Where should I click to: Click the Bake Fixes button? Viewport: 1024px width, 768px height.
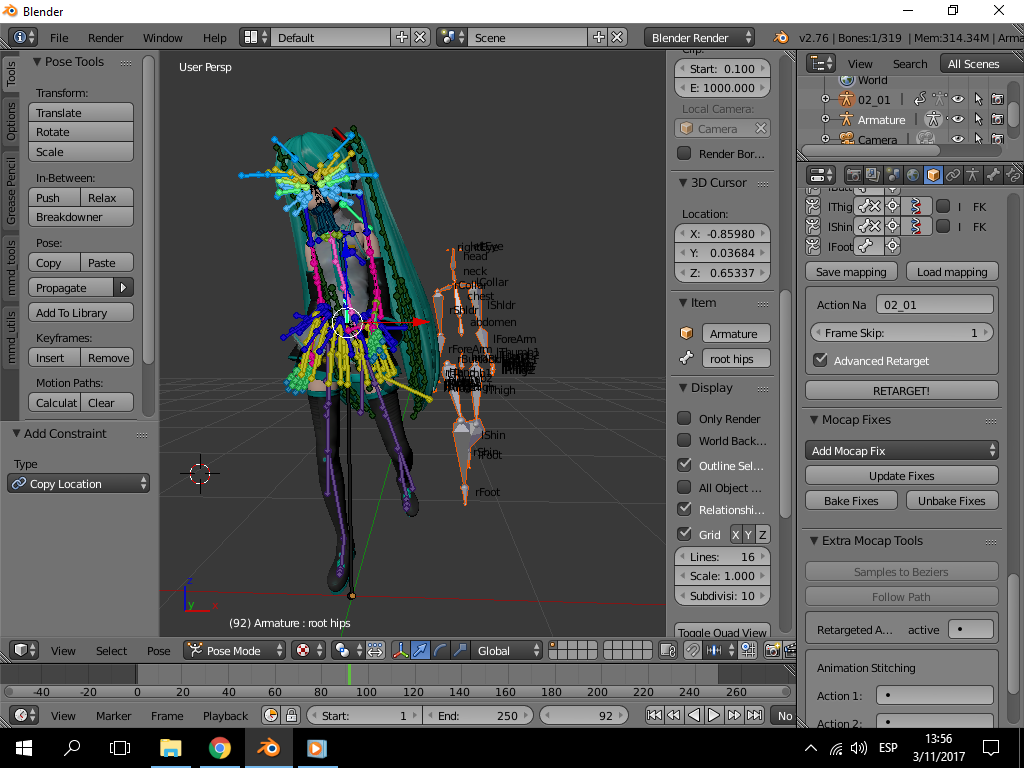[x=851, y=500]
